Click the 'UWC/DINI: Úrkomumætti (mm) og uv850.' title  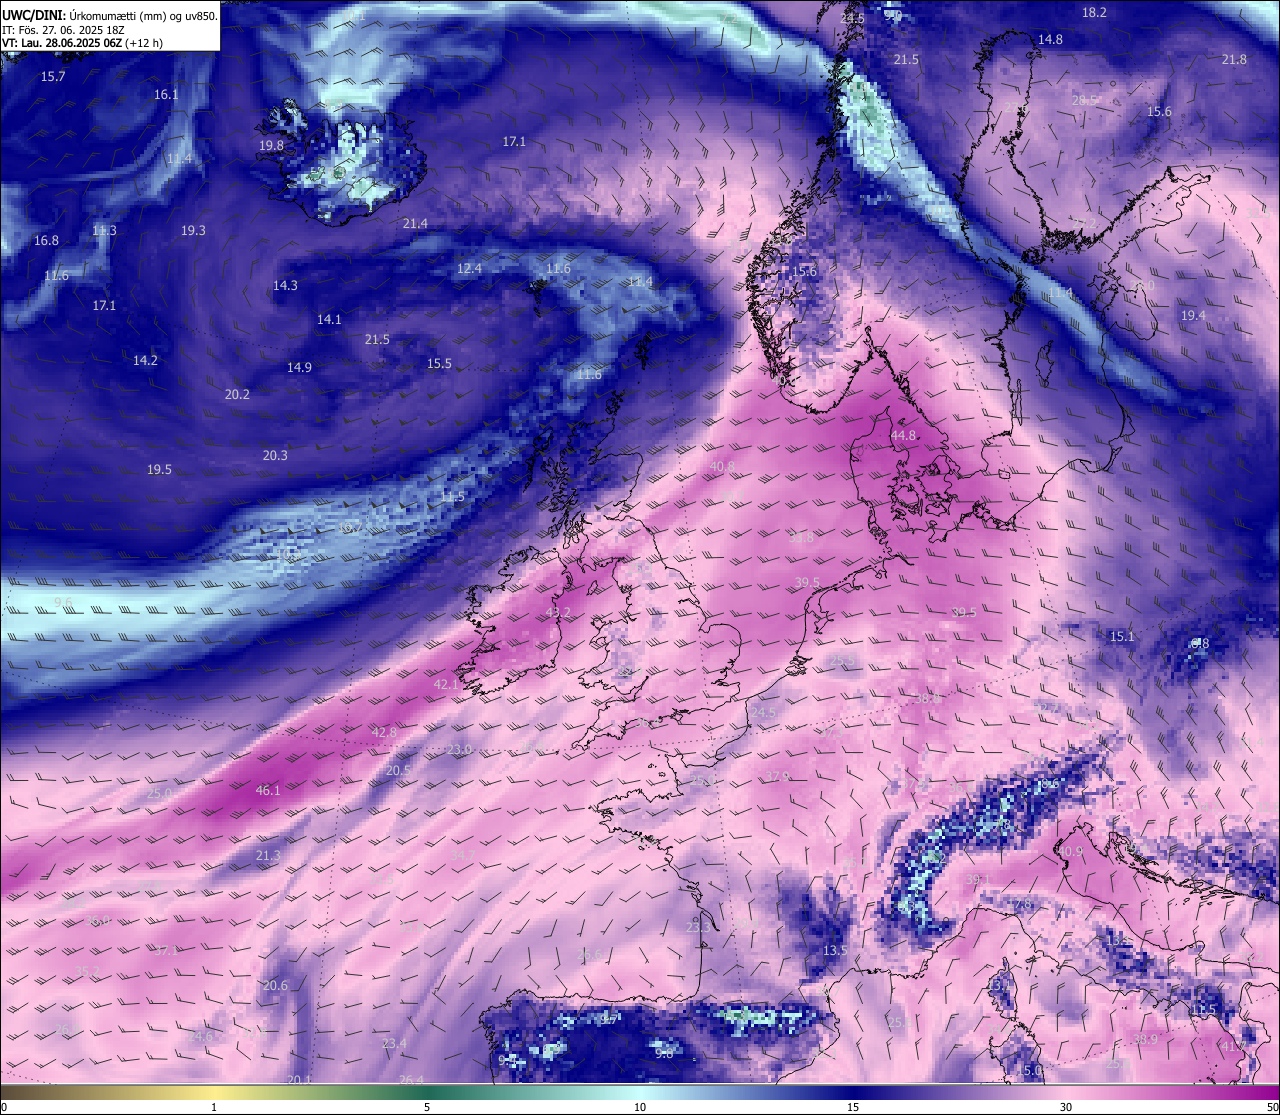pyautogui.click(x=109, y=15)
